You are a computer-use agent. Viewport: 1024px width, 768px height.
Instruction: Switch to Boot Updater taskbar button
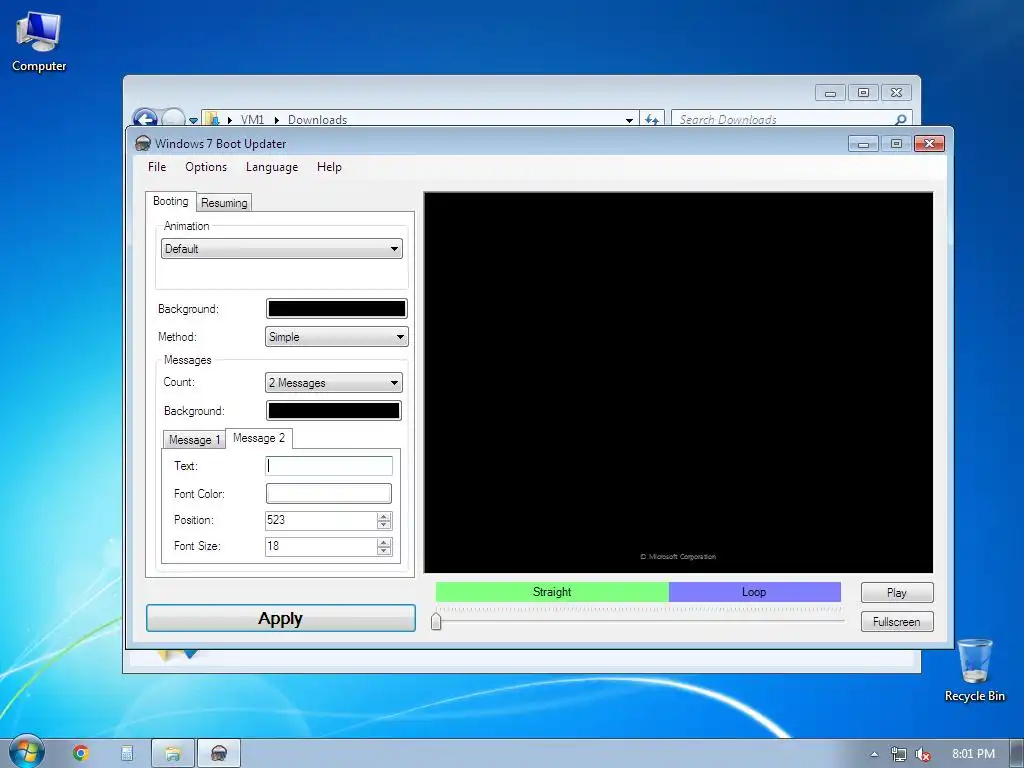tap(219, 753)
